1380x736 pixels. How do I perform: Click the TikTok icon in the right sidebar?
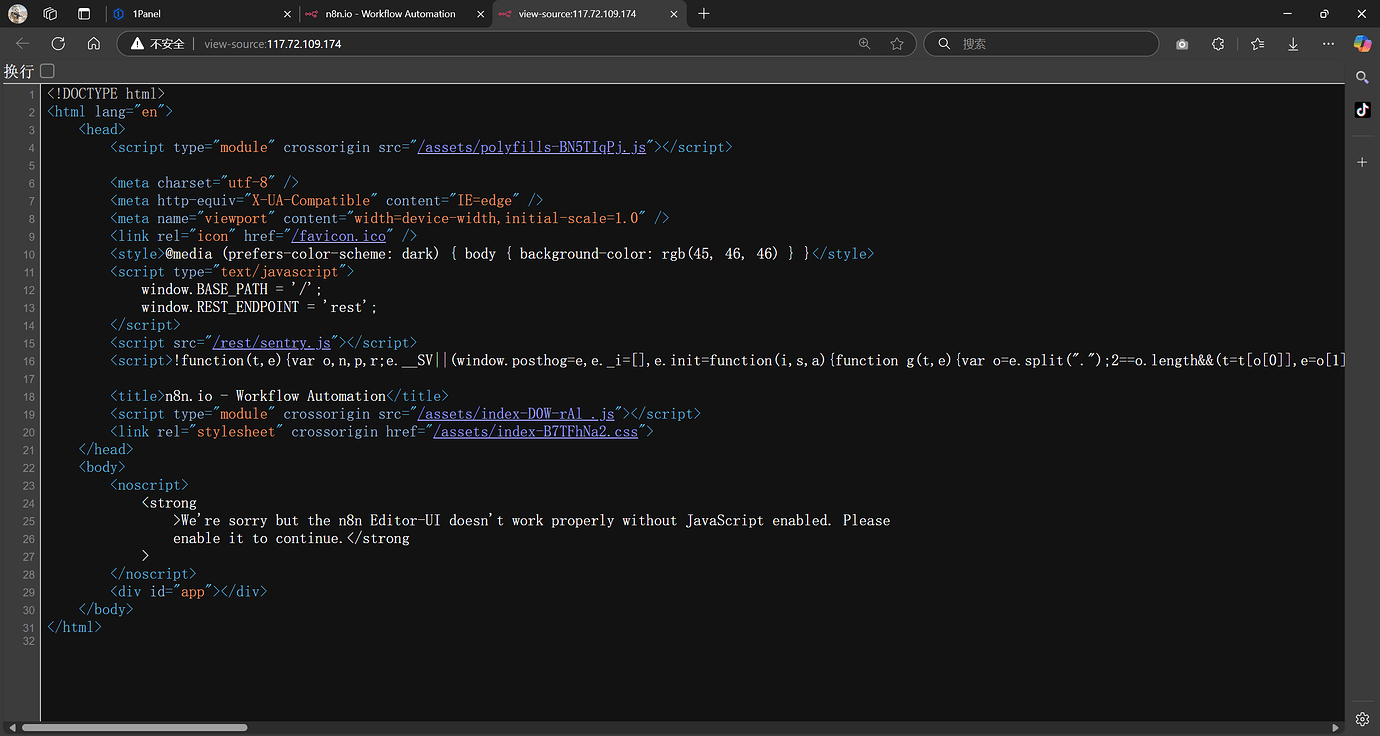coord(1362,110)
